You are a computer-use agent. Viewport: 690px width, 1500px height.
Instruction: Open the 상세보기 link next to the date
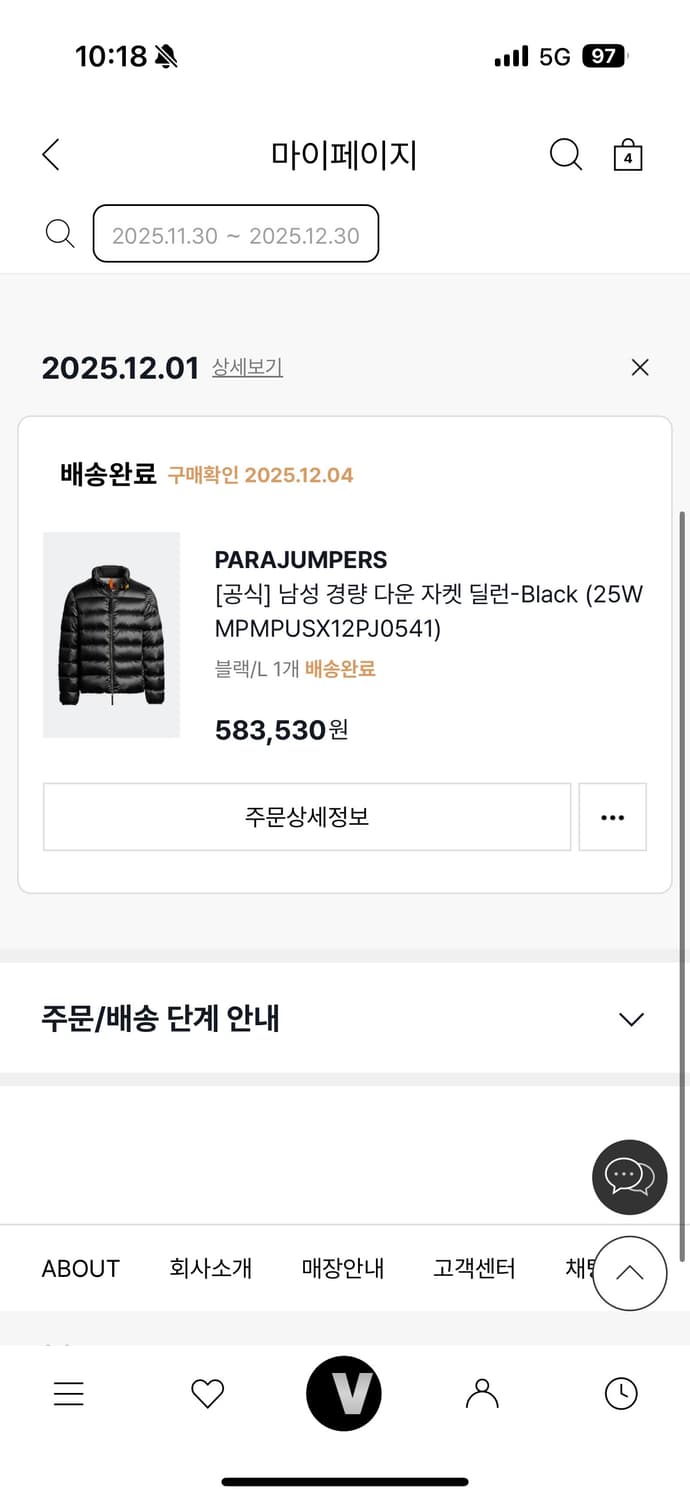coord(247,369)
